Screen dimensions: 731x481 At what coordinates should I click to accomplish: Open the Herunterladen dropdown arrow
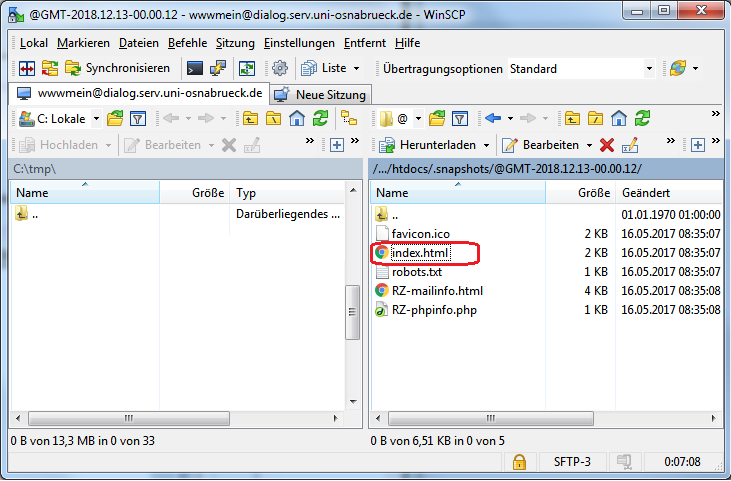(486, 145)
